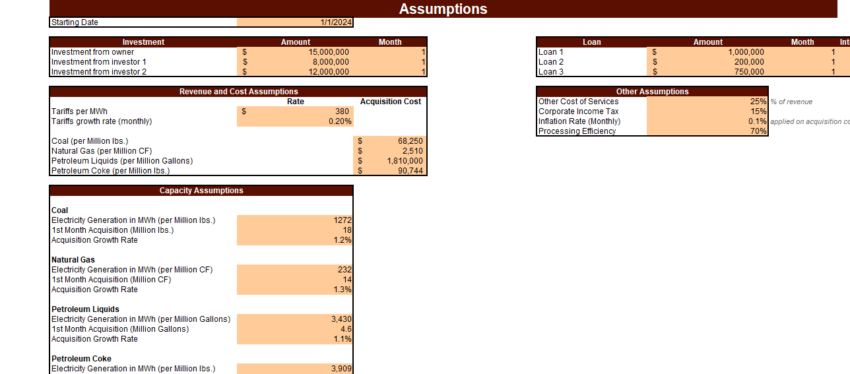Click the 'Acquisition Cost' column header
850x374 pixels.
pos(390,101)
